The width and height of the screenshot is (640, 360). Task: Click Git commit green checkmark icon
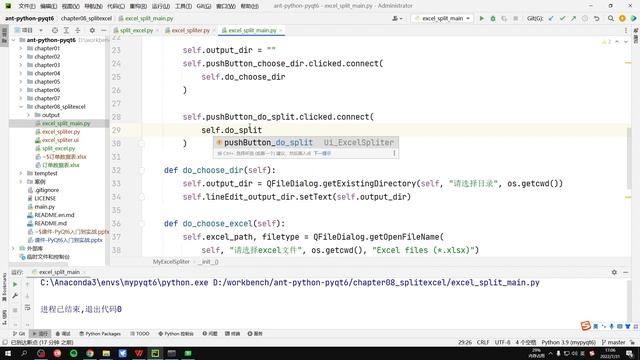click(562, 18)
